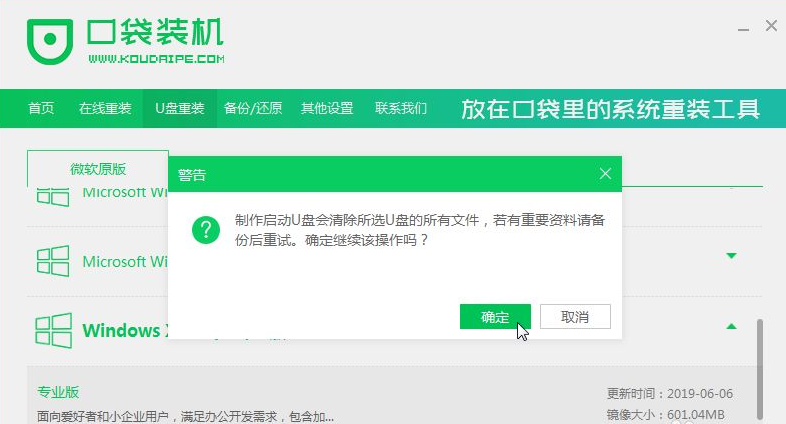Viewport: 786px width, 424px height.
Task: Click the 放在口袋里的系统重装工具 slogan
Action: pyautogui.click(x=610, y=109)
